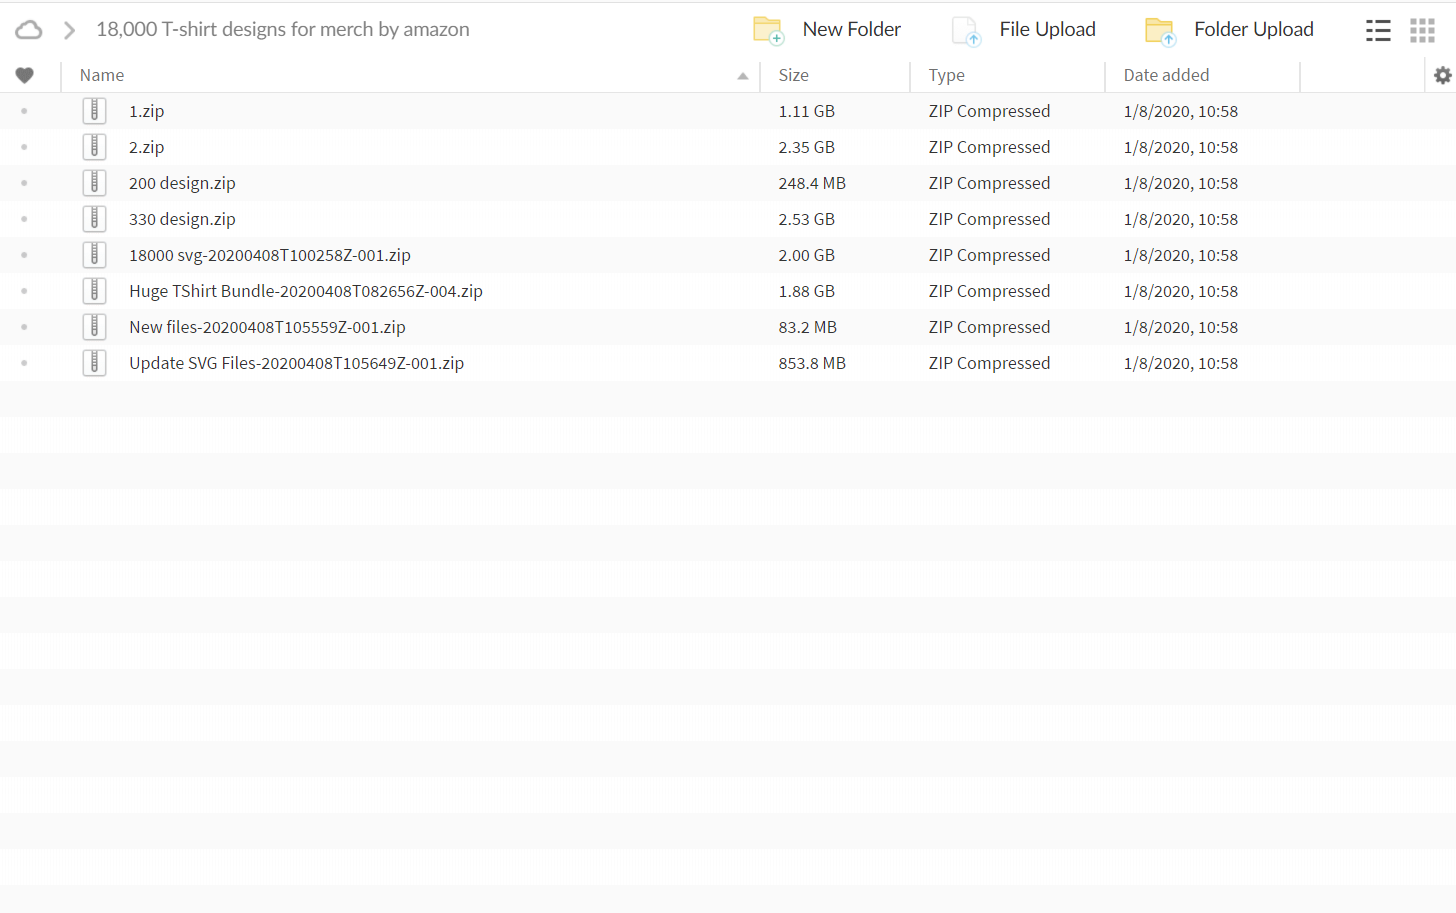
Task: Switch to list view layout
Action: (x=1378, y=30)
